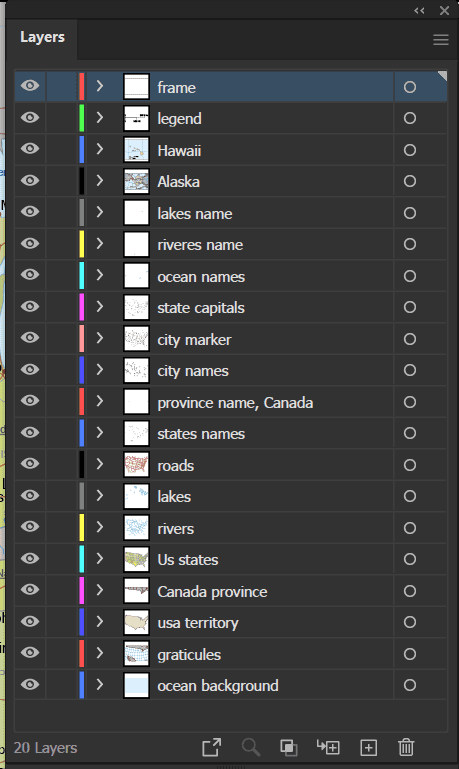Click target circle for roads layer

pyautogui.click(x=410, y=465)
